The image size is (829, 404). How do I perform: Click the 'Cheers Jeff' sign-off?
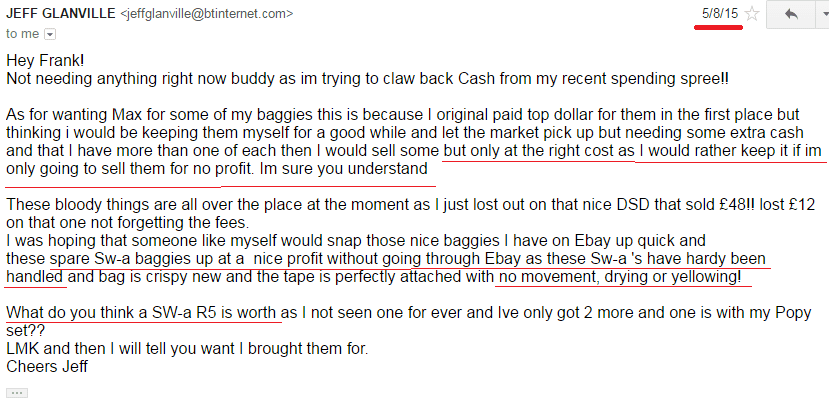(x=47, y=366)
